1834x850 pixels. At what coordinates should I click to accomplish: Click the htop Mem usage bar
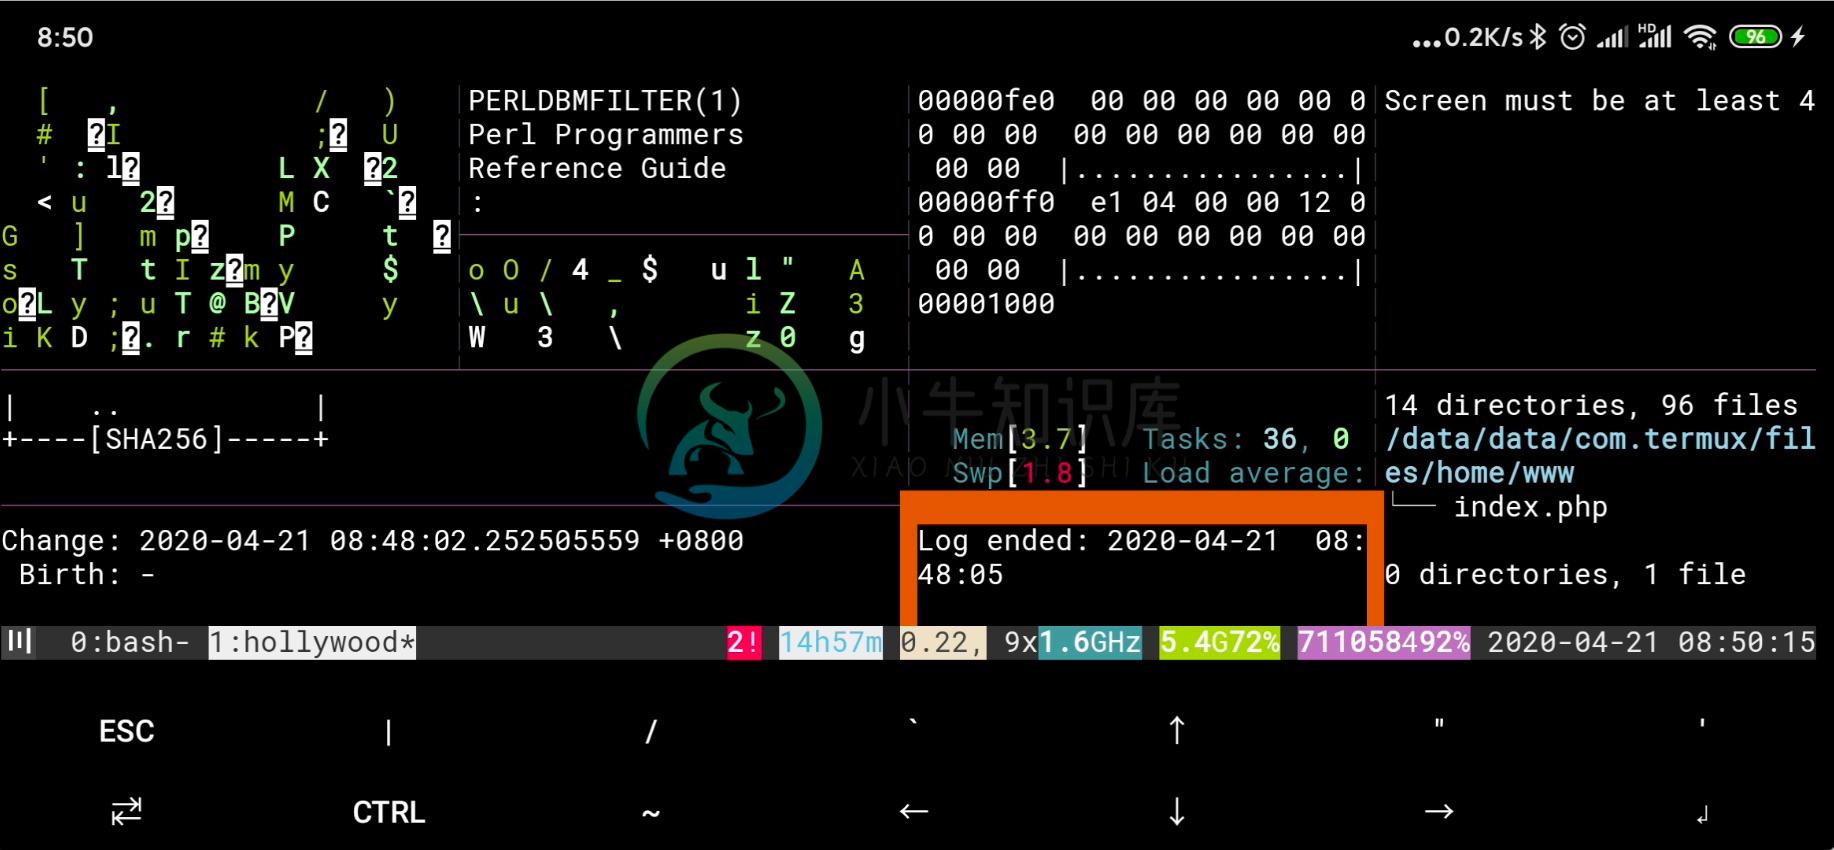(x=1020, y=439)
